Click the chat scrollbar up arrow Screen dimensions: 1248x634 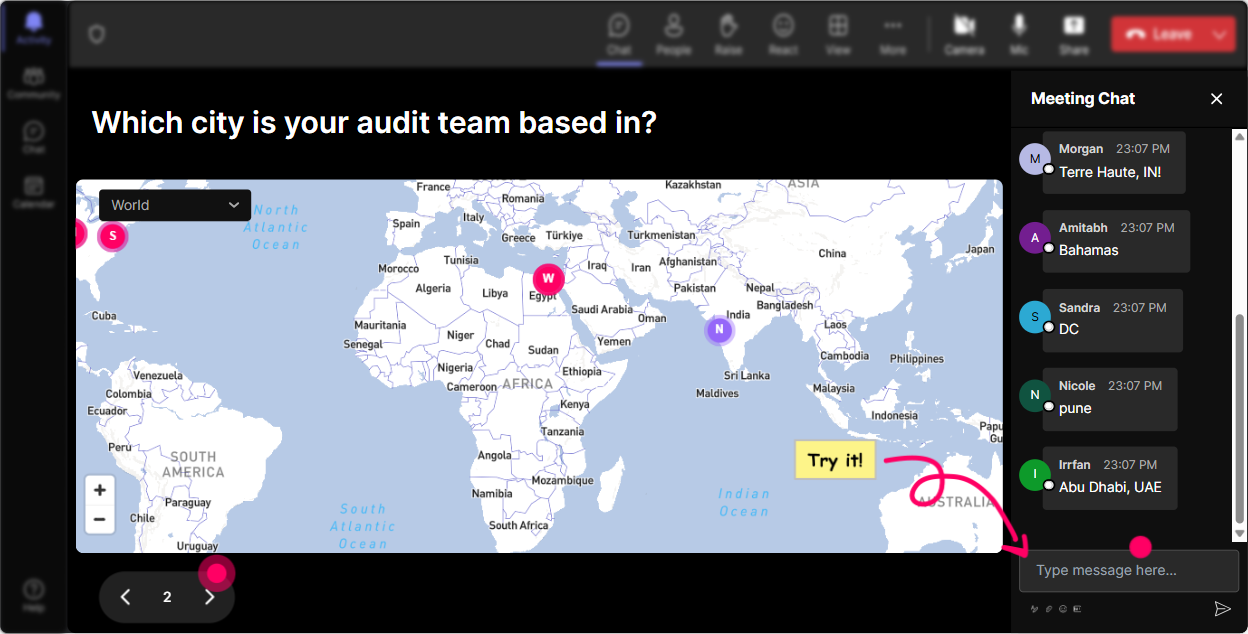click(x=1240, y=135)
